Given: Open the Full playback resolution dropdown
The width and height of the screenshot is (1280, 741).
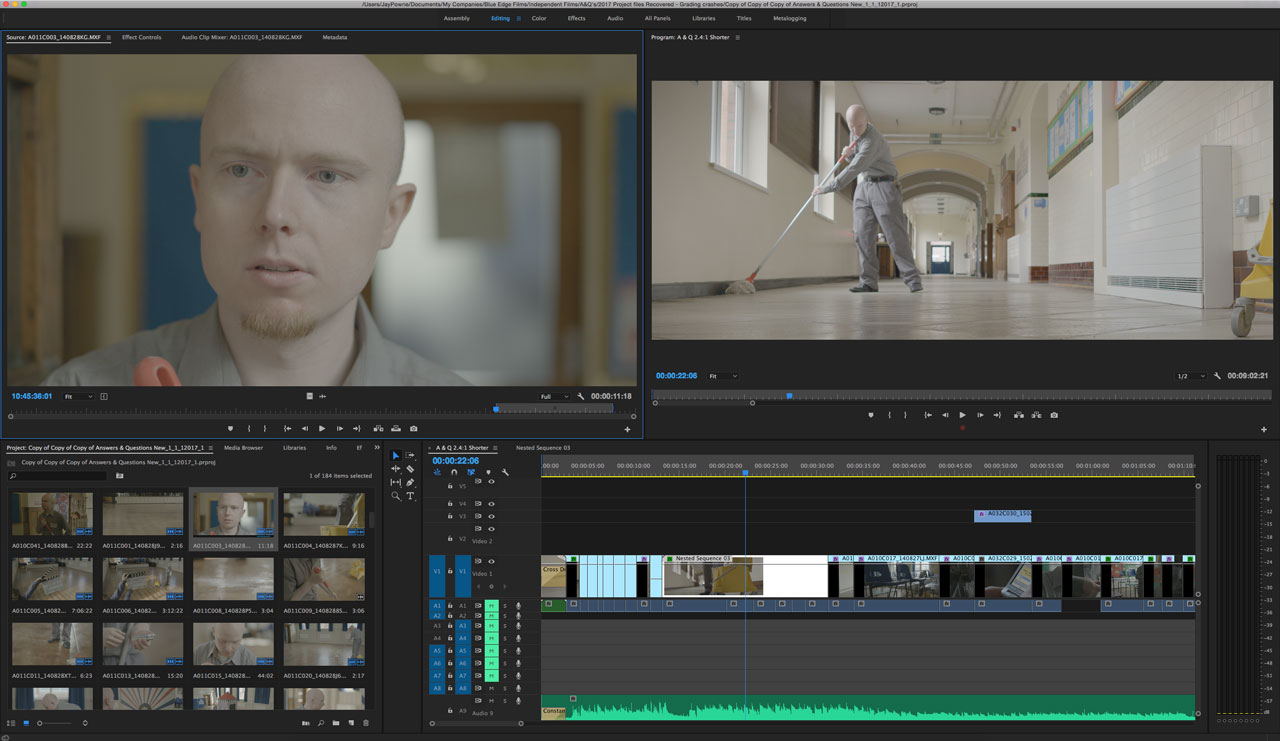Looking at the screenshot, I should (x=554, y=396).
